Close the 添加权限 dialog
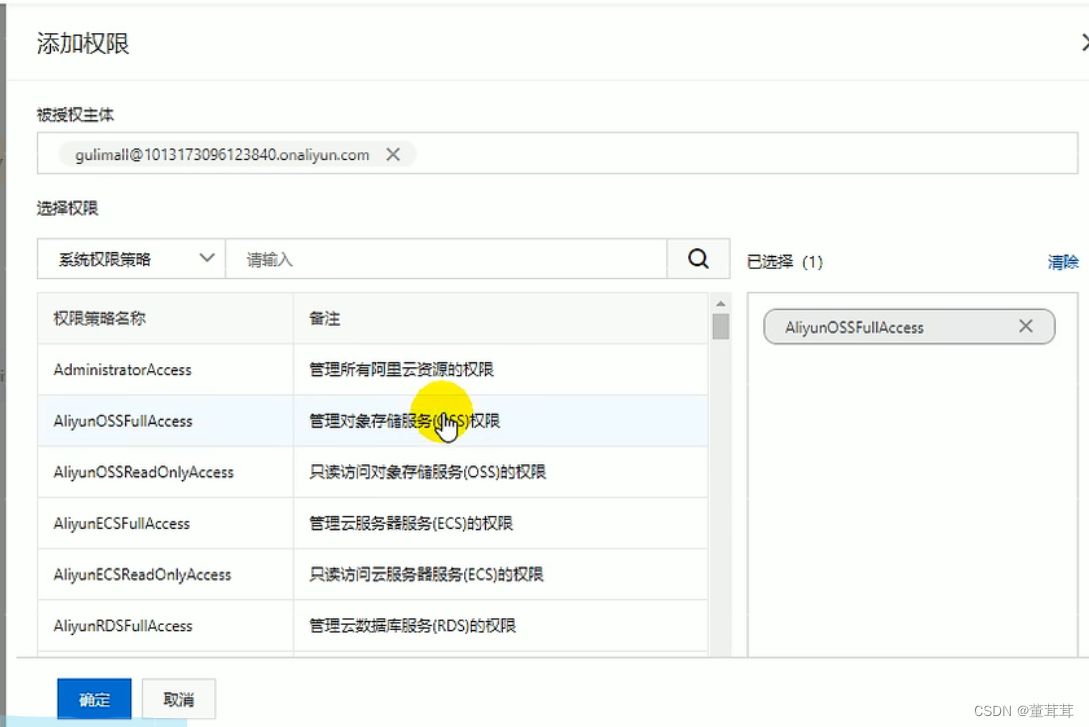The image size is (1089, 727). coord(1085,43)
